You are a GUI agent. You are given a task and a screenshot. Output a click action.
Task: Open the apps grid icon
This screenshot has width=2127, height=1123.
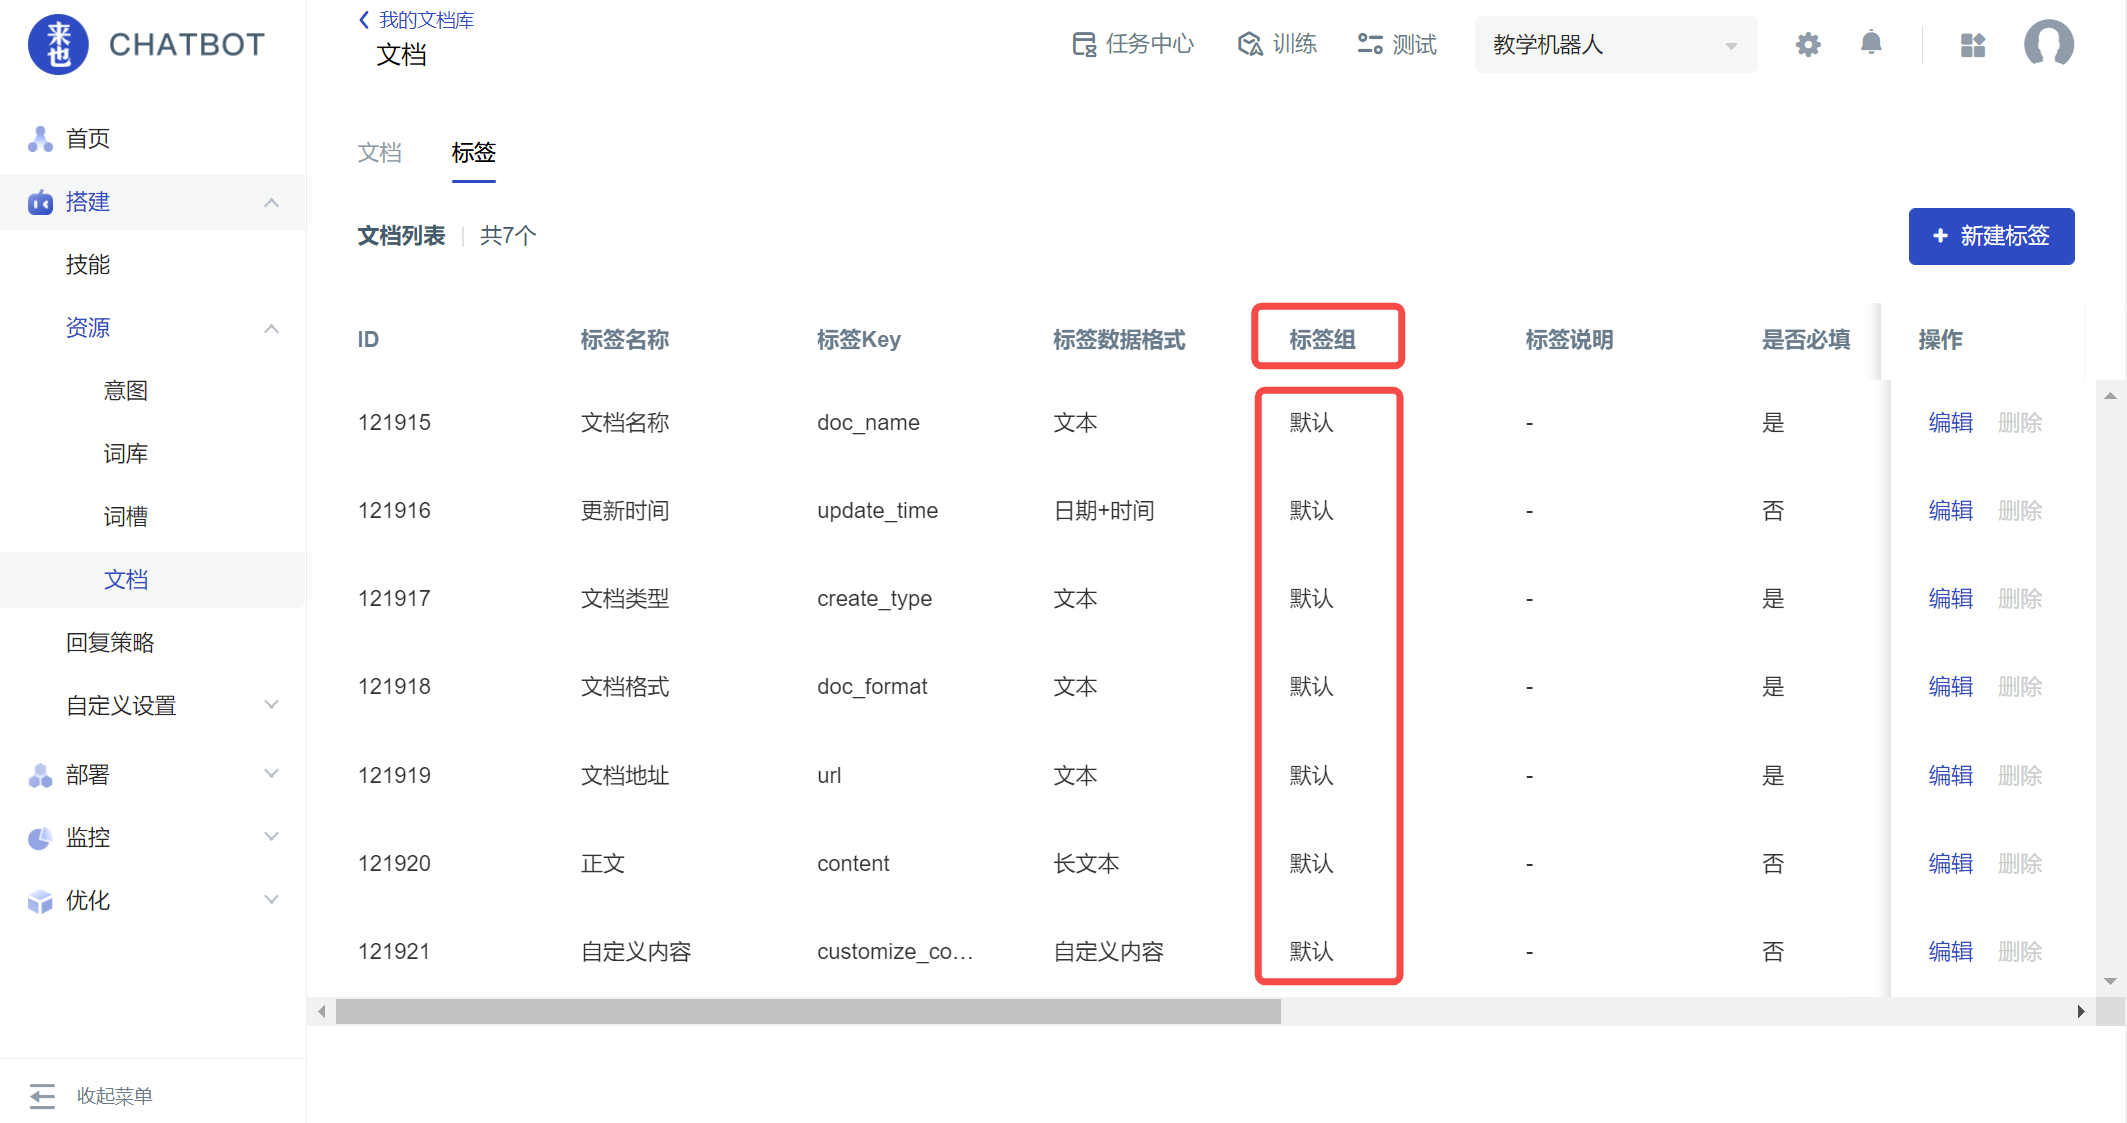(1973, 45)
